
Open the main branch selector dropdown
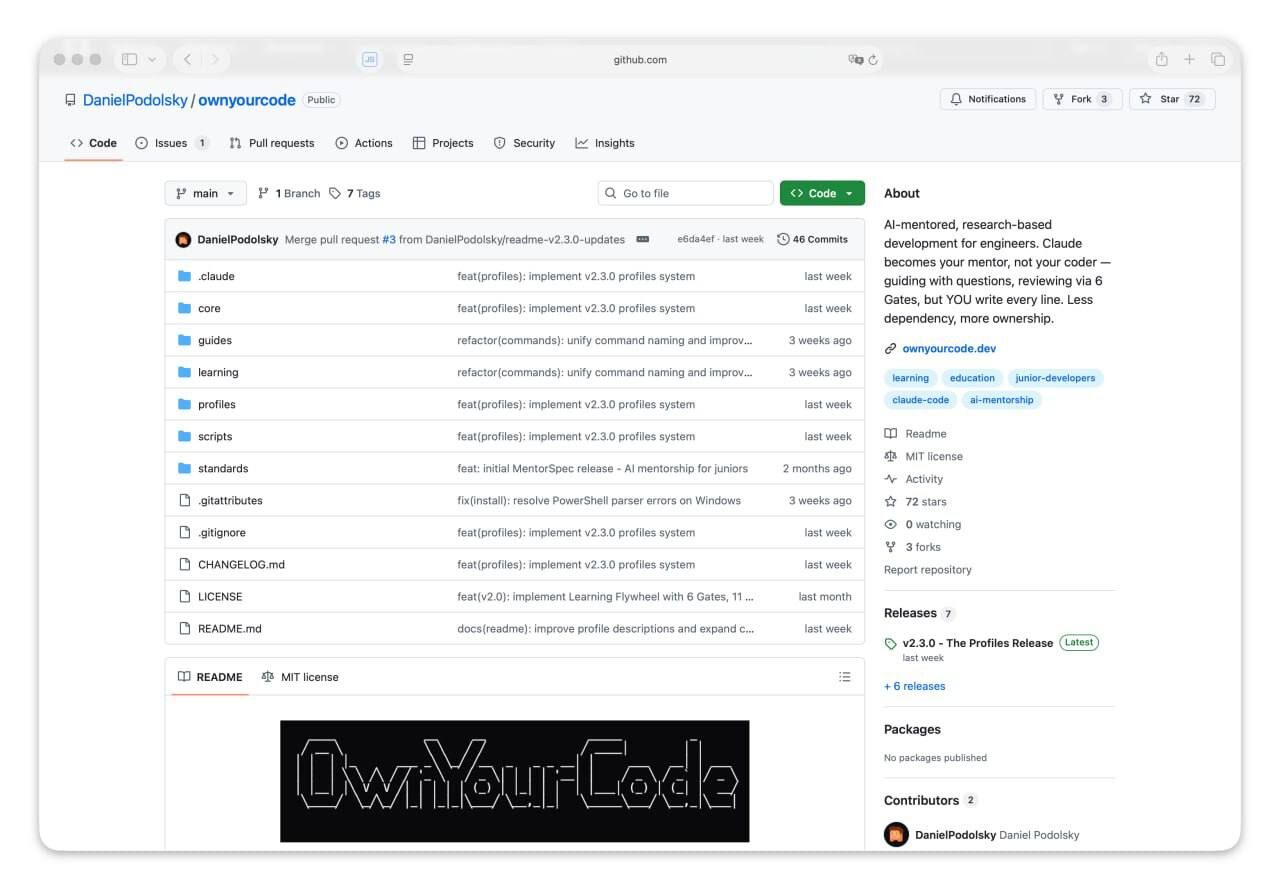click(x=205, y=193)
